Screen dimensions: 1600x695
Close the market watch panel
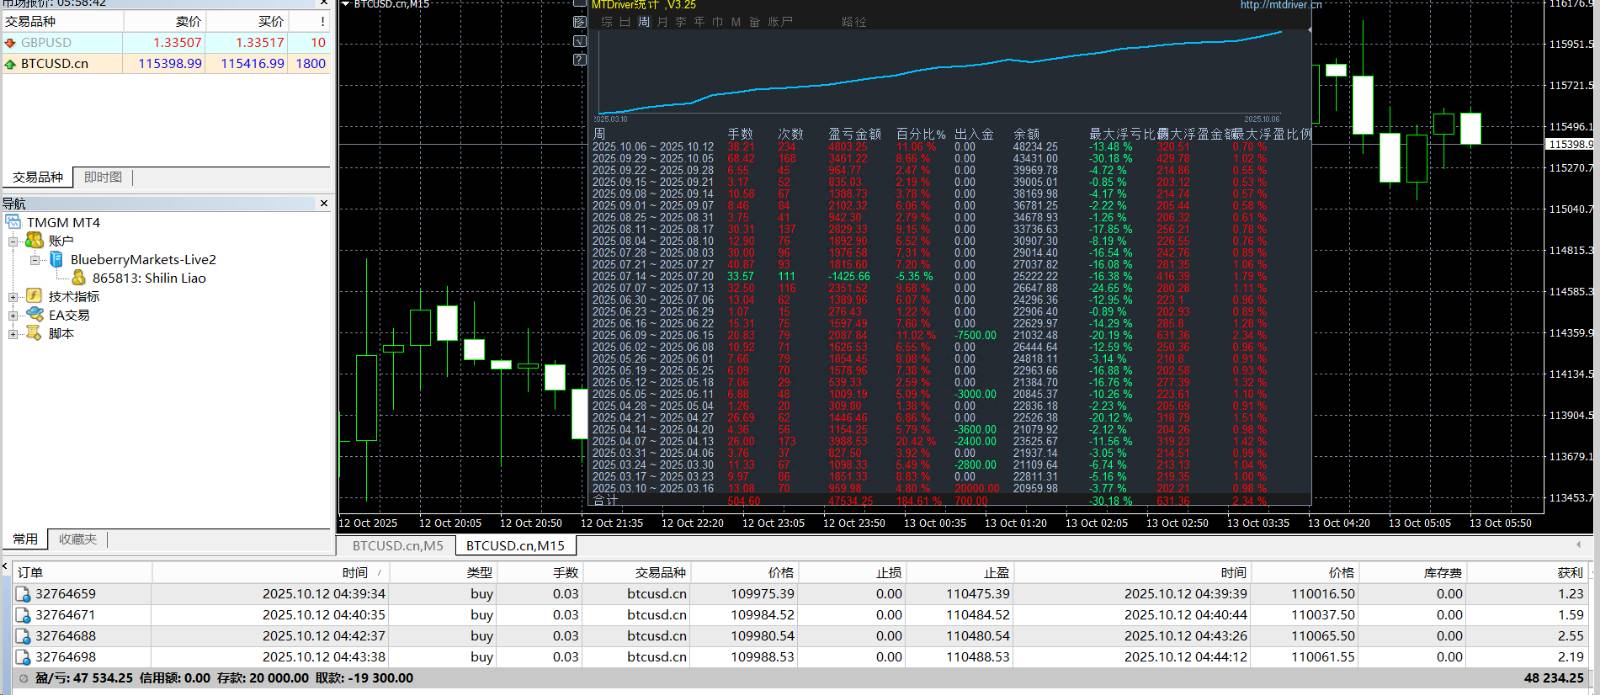(323, 4)
